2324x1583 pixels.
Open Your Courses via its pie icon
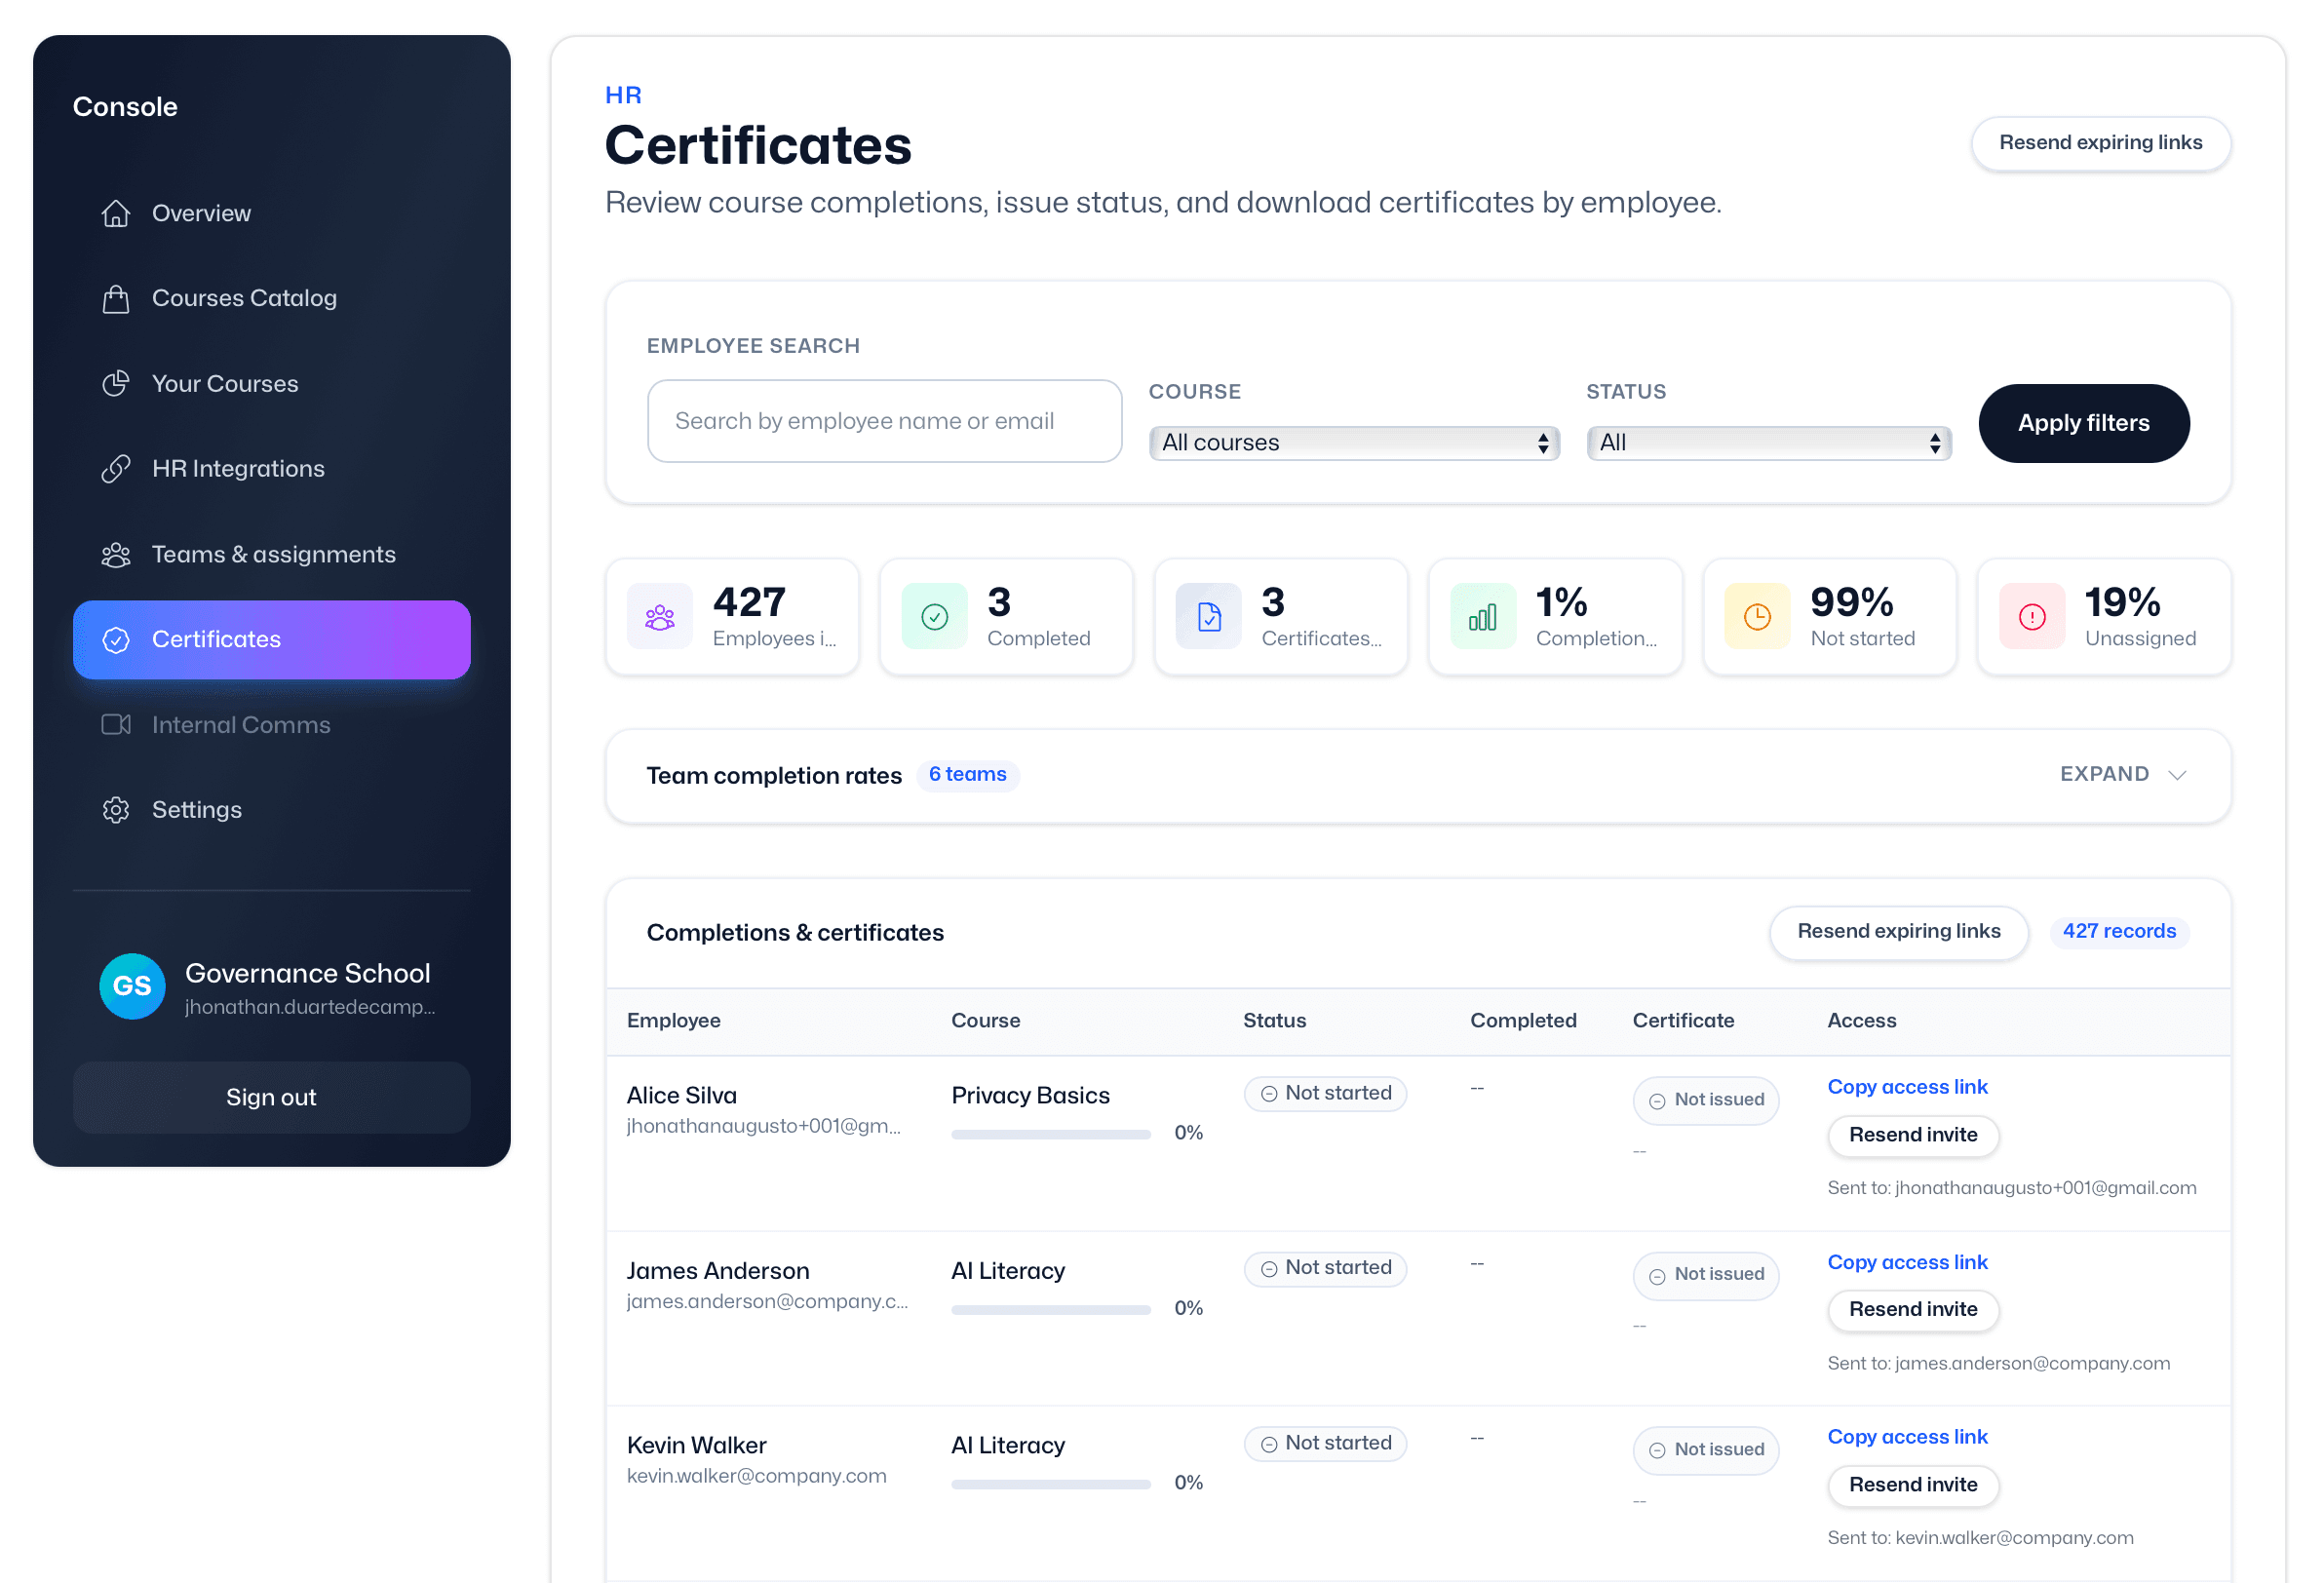(115, 382)
